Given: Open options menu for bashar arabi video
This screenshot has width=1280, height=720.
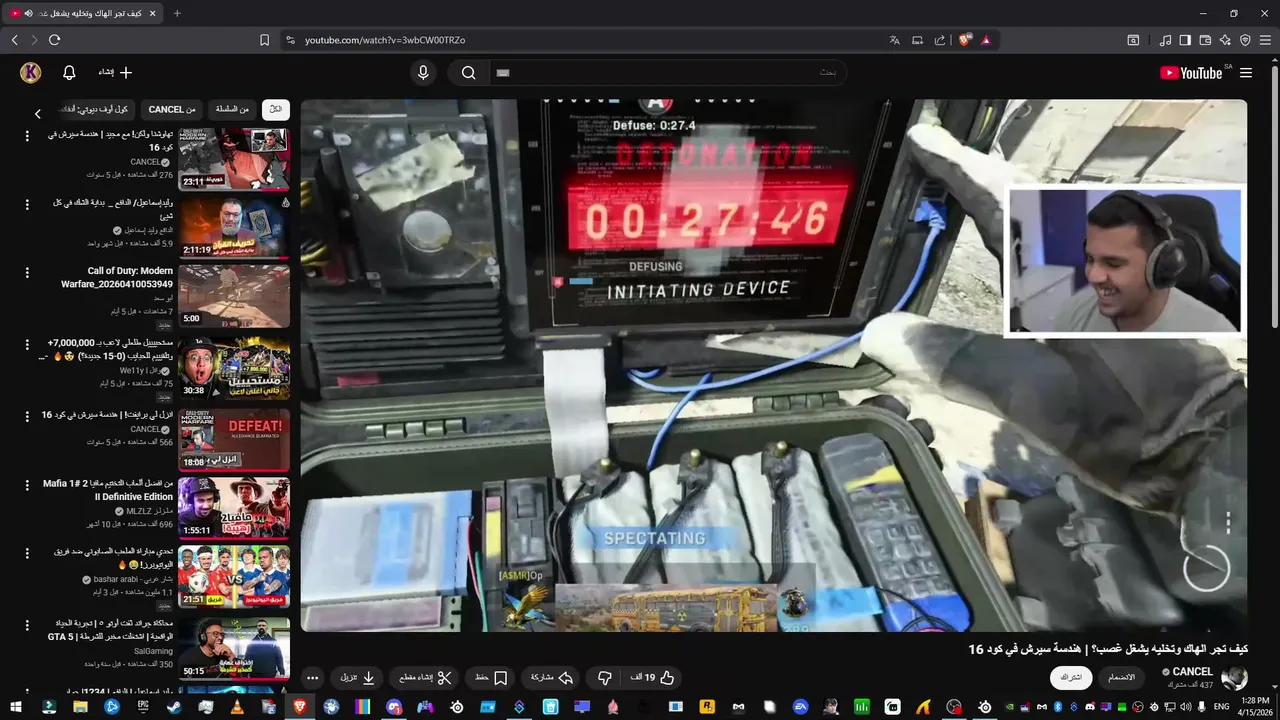Looking at the screenshot, I should pos(27,553).
